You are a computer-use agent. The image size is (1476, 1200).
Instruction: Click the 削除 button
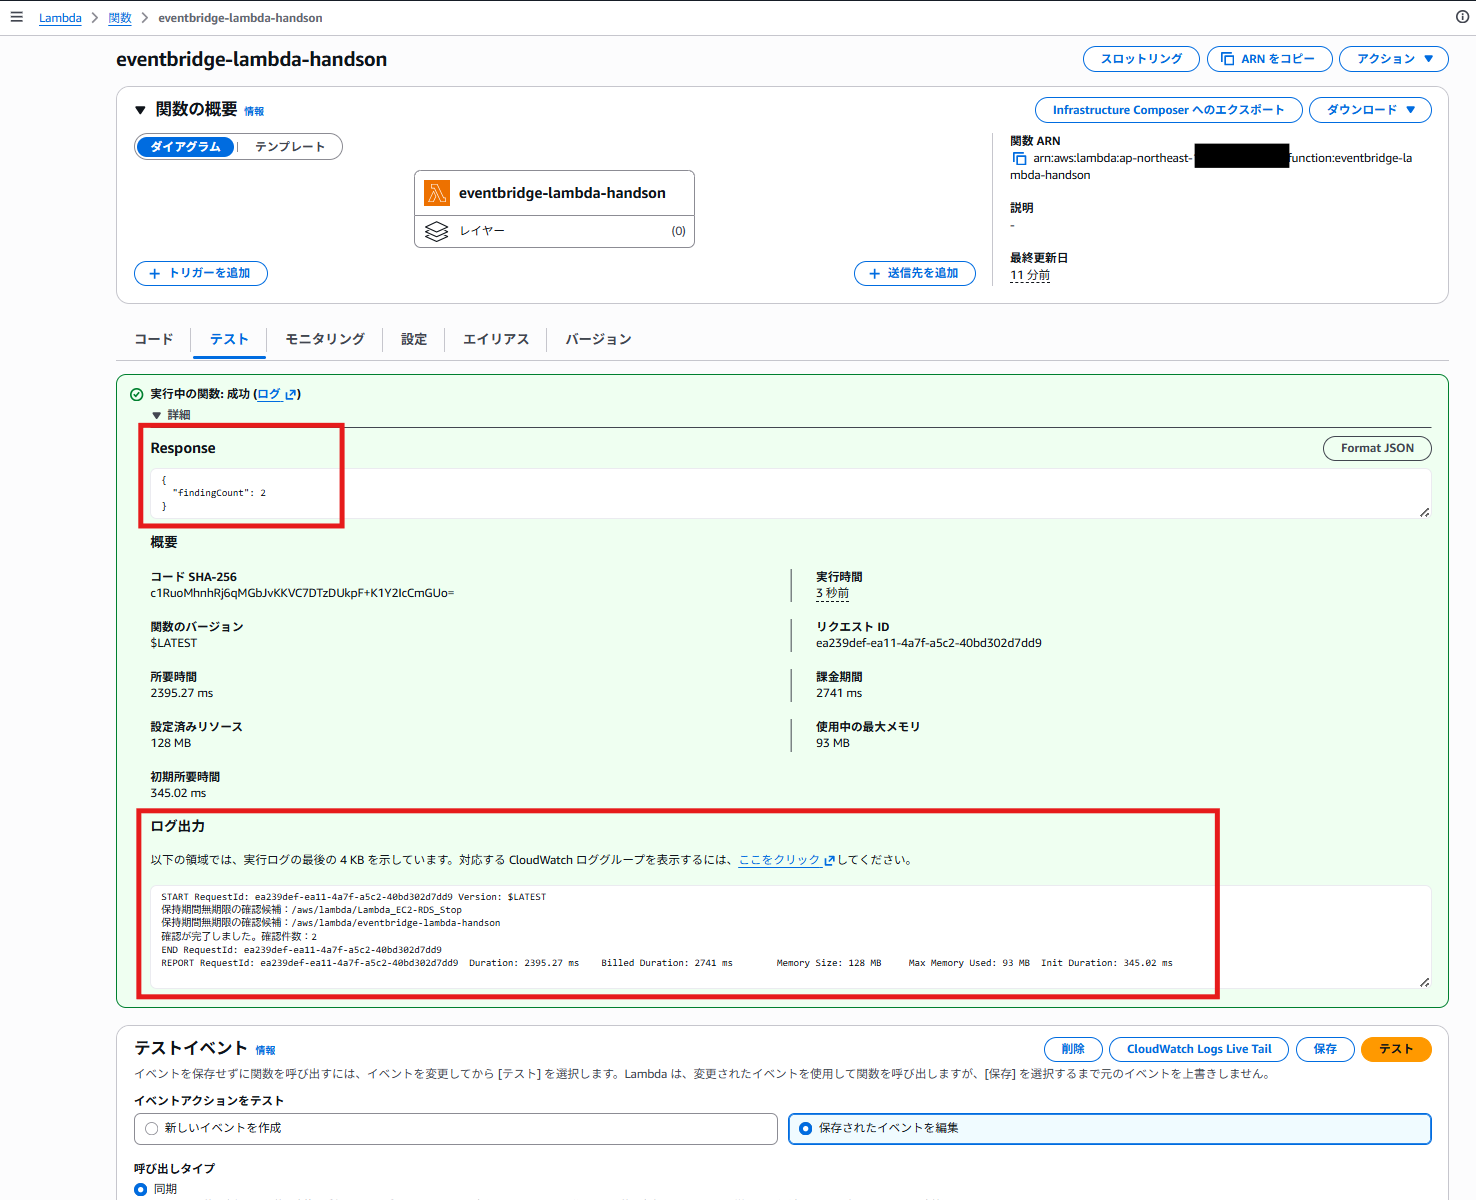coord(1073,1049)
